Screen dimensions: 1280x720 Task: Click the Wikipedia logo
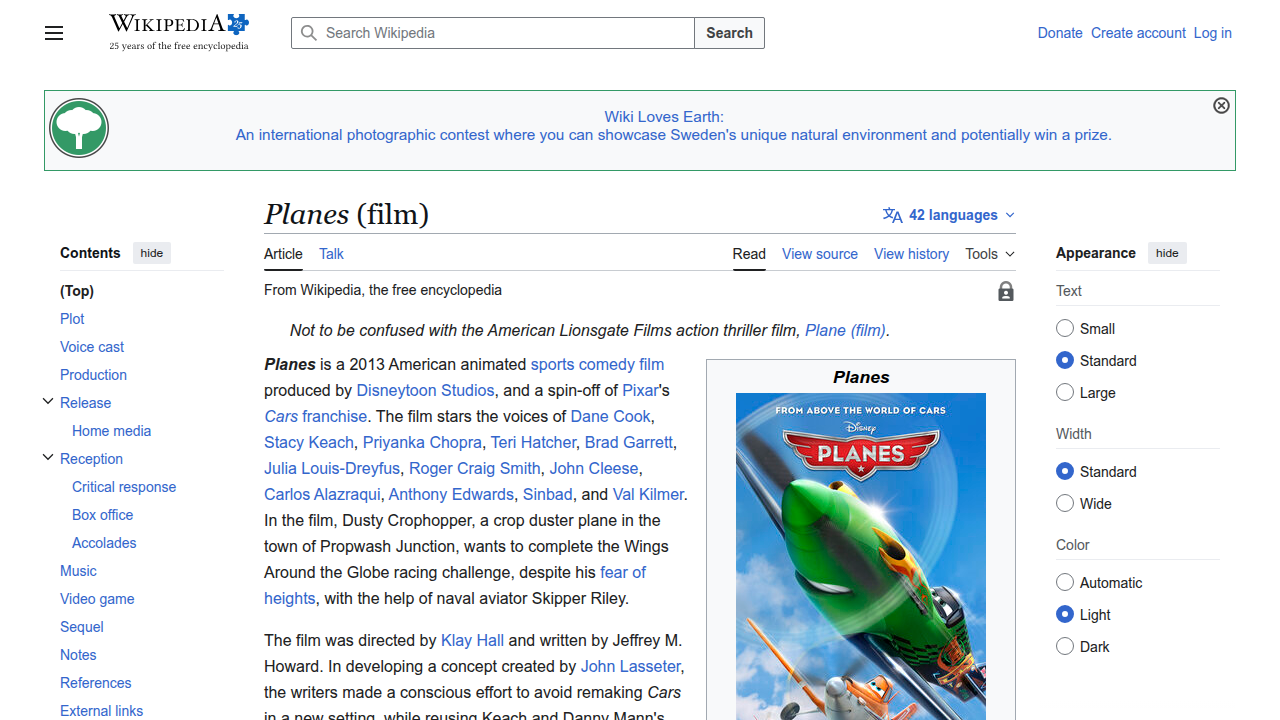point(179,32)
